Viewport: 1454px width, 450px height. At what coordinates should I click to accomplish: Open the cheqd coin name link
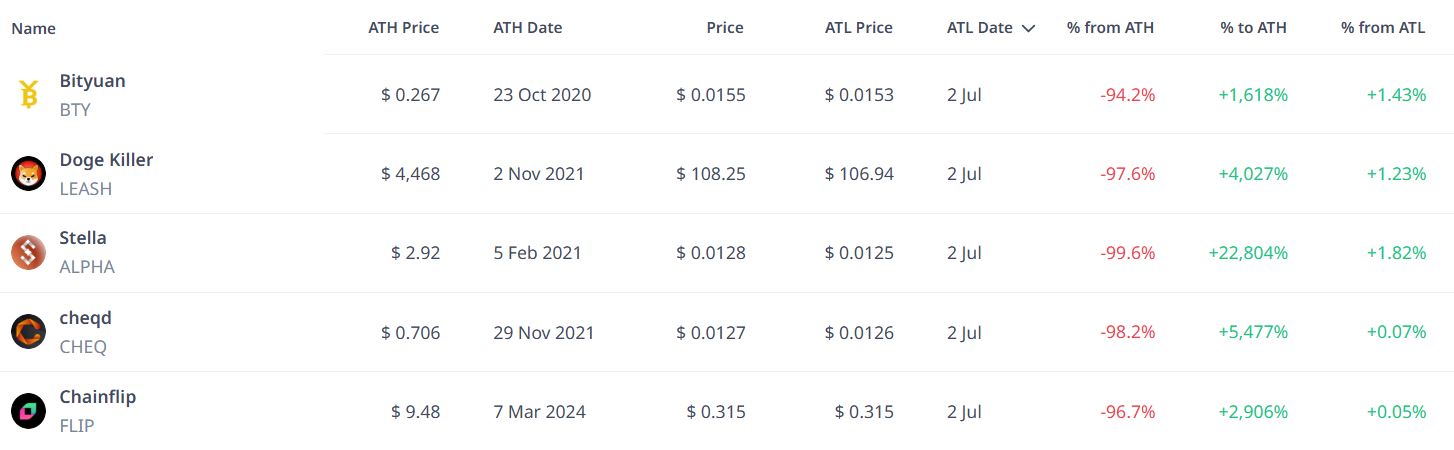tap(85, 318)
